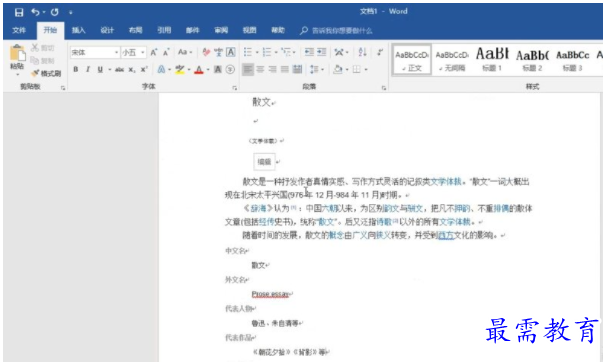
Task: Click the Undo arrow icon
Action: point(36,12)
